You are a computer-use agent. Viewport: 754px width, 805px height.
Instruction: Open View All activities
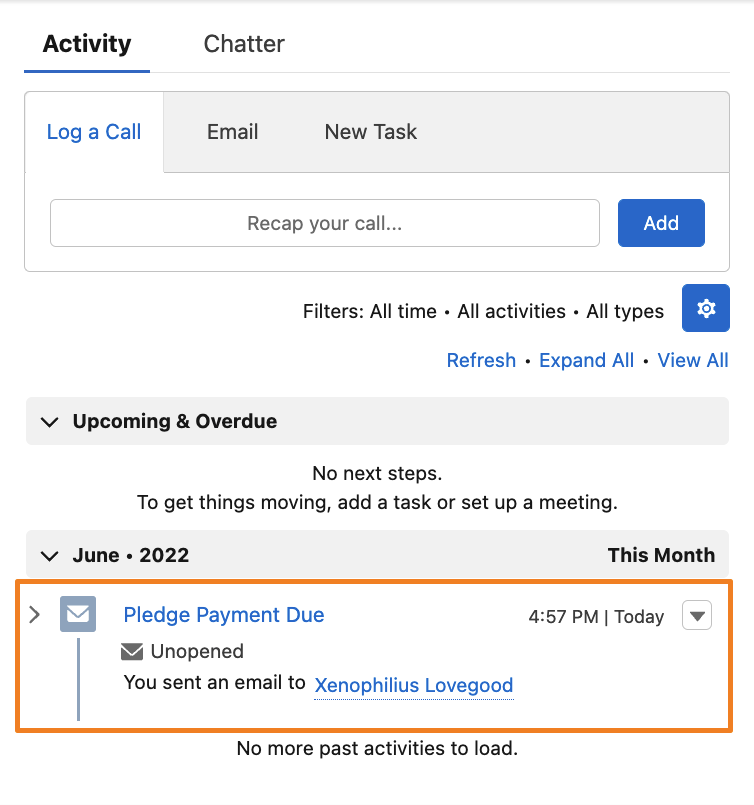[693, 360]
